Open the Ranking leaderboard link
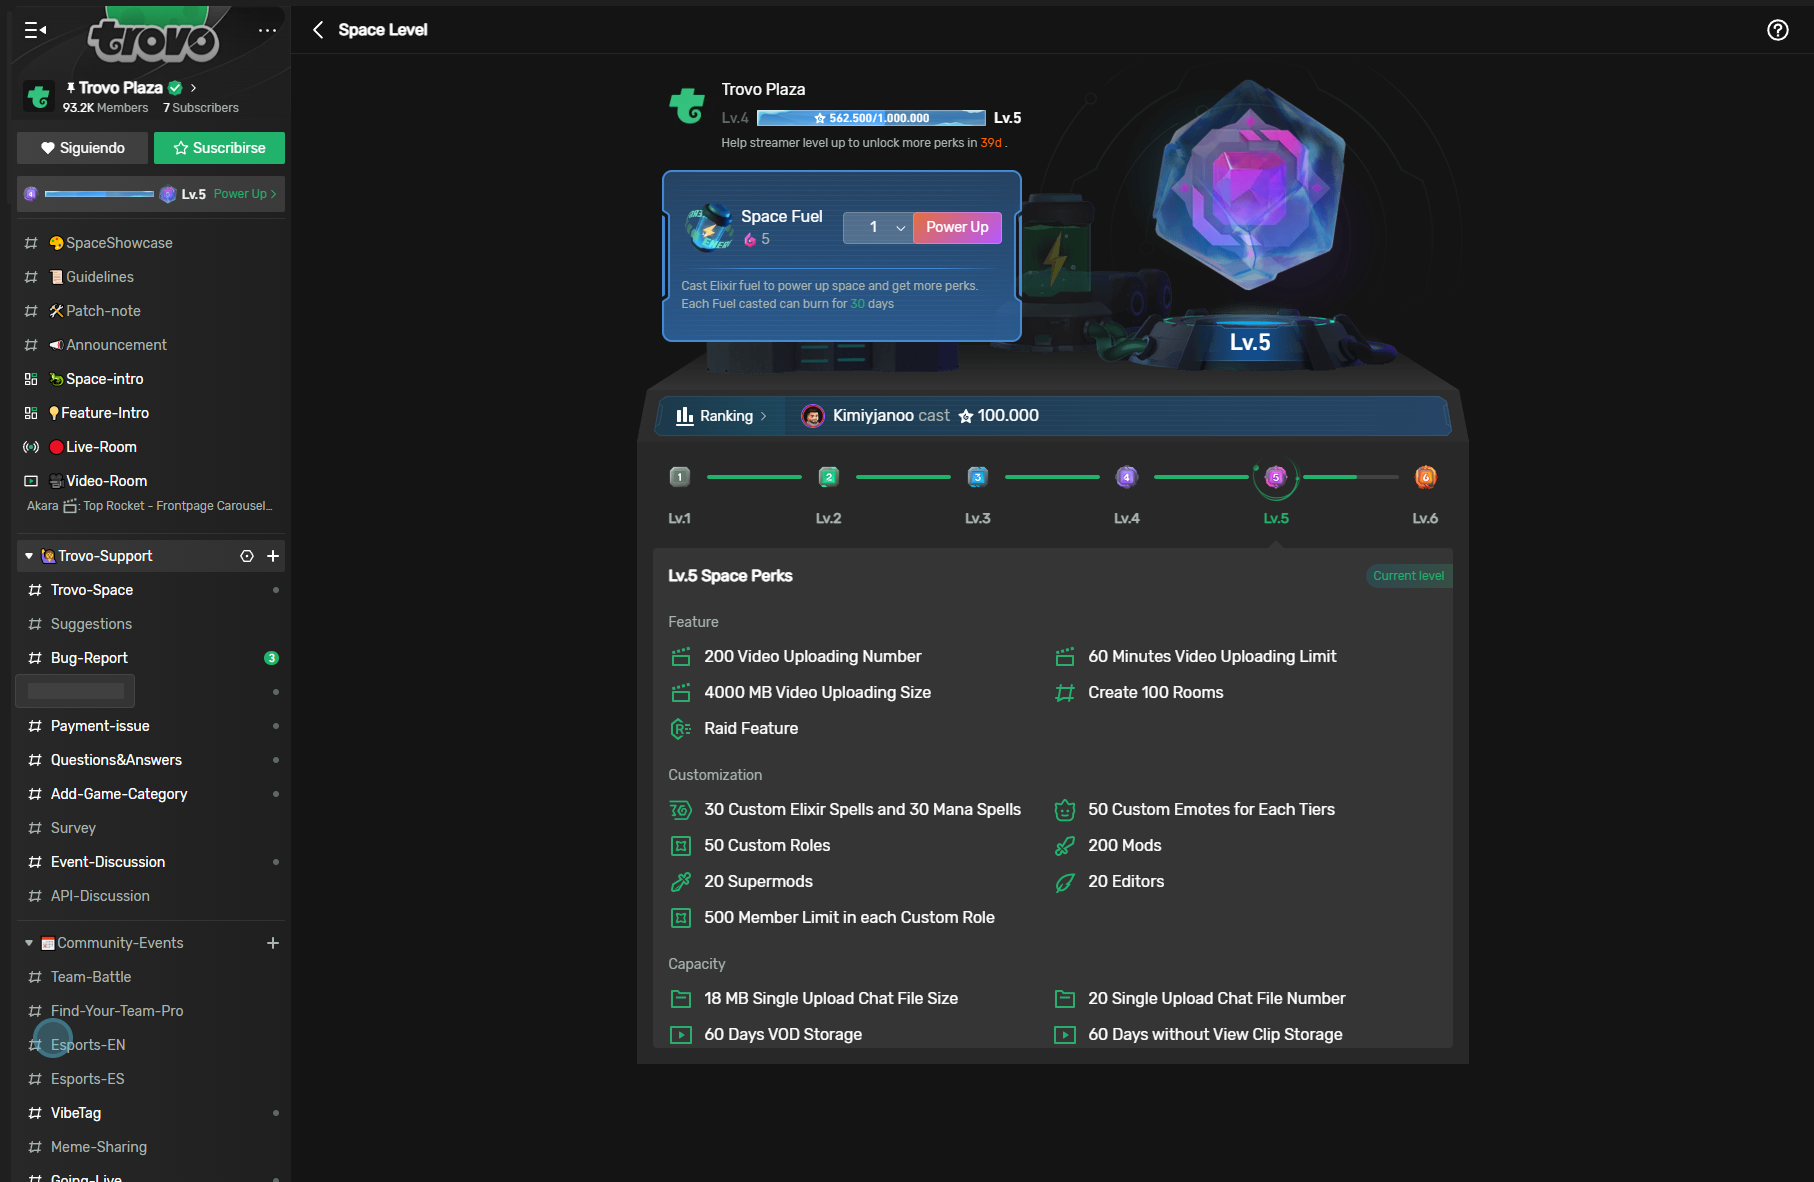The width and height of the screenshot is (1814, 1182). click(722, 416)
